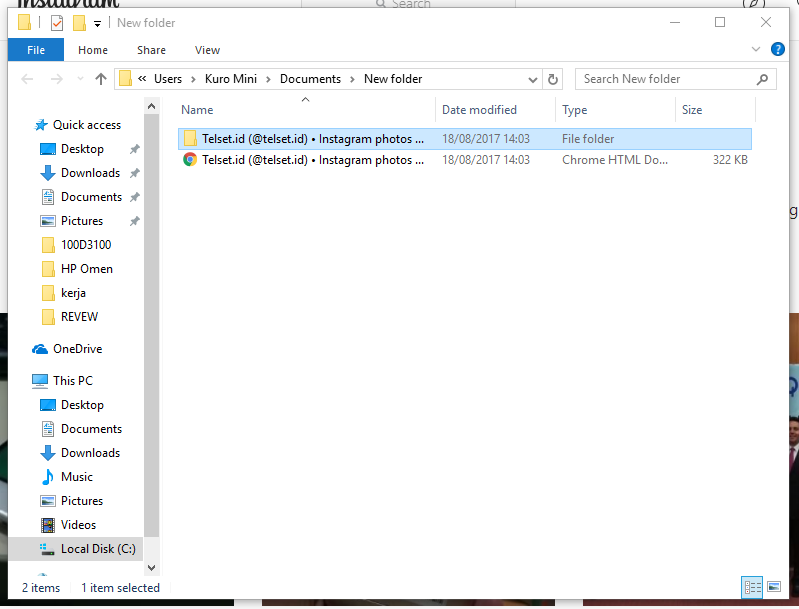Navigate to Documents in the address breadcrumb
This screenshot has width=799, height=609.
[x=310, y=79]
